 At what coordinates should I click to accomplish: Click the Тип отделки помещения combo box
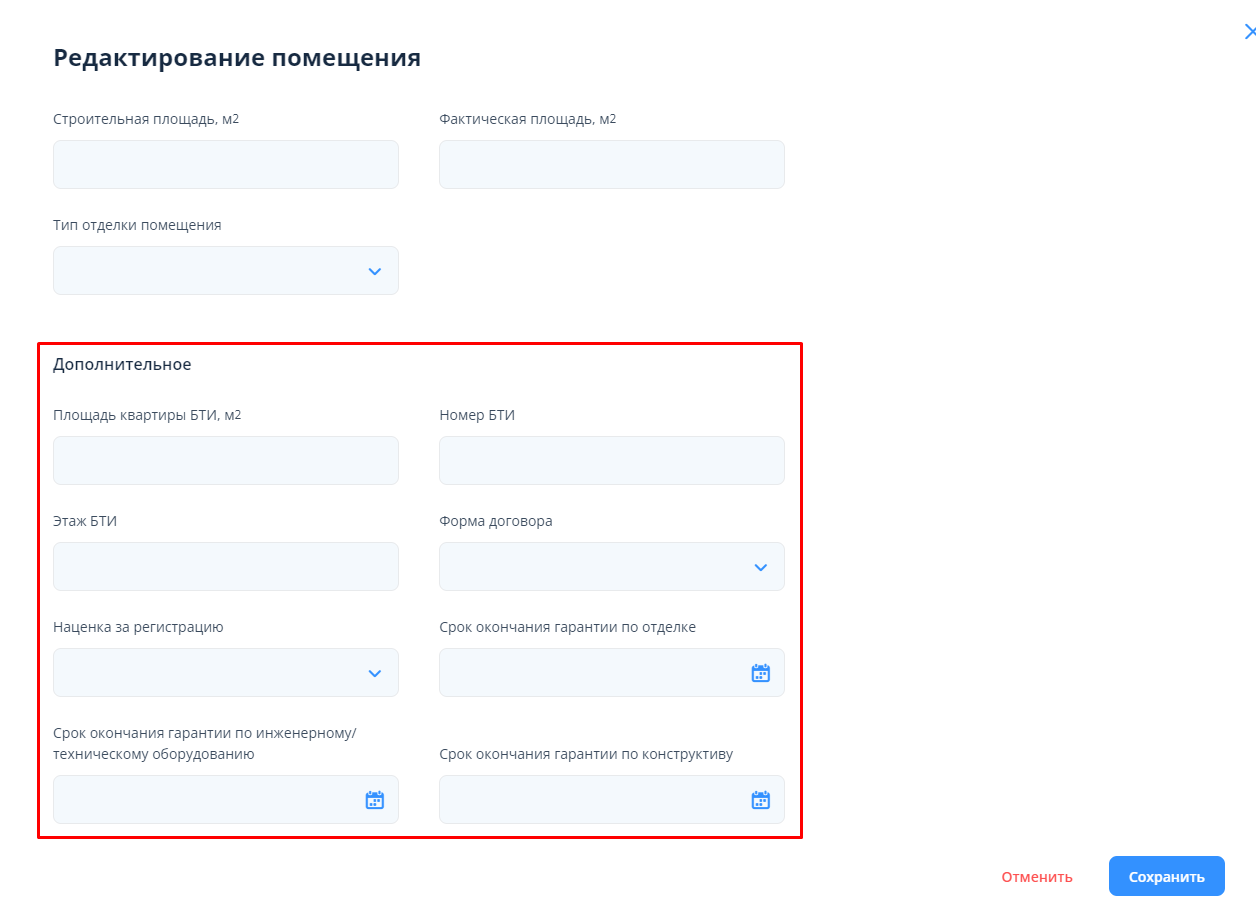coord(205,271)
